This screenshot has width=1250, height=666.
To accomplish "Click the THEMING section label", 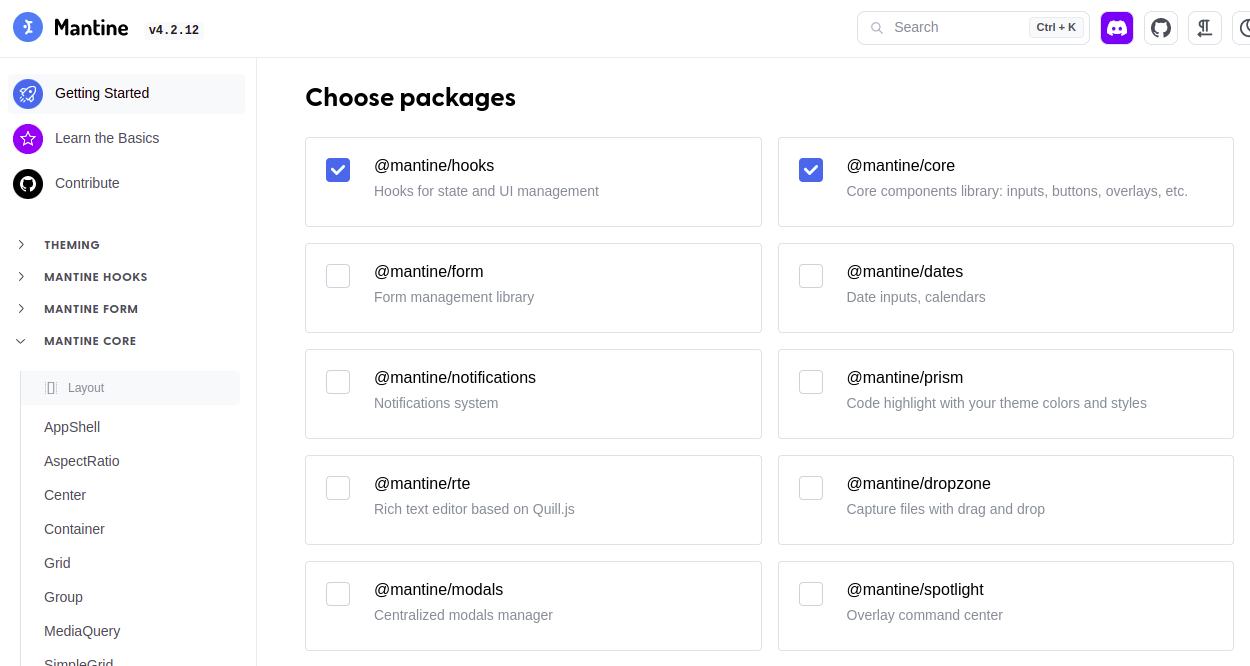I will [72, 245].
